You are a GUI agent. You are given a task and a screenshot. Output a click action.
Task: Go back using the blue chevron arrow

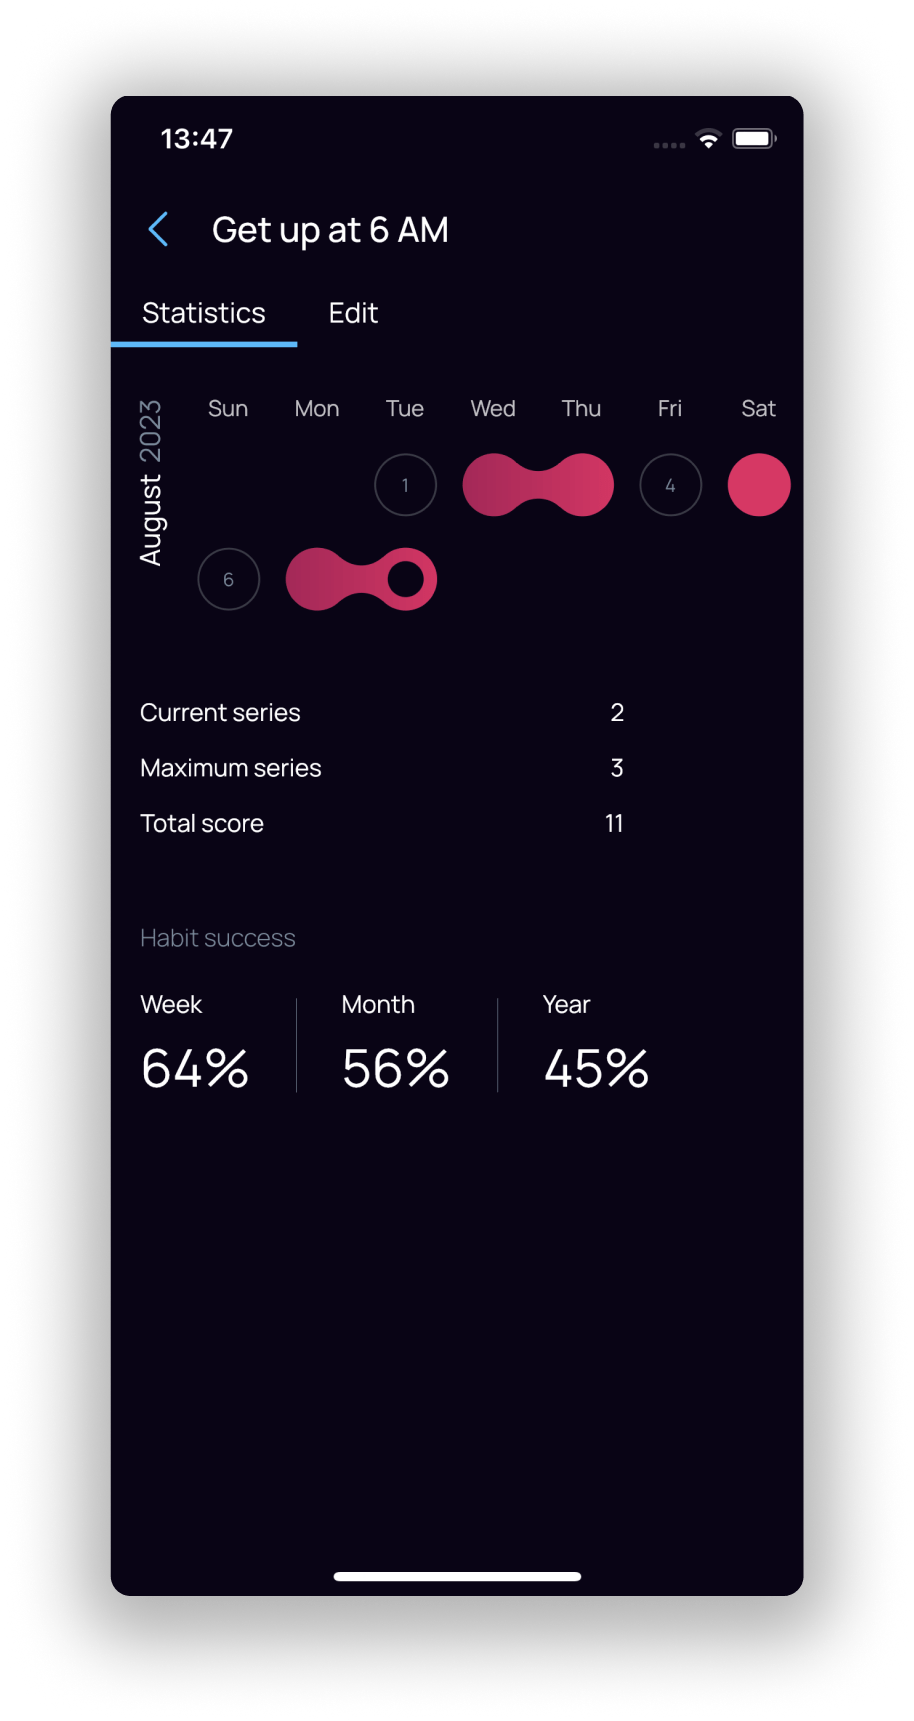(158, 229)
